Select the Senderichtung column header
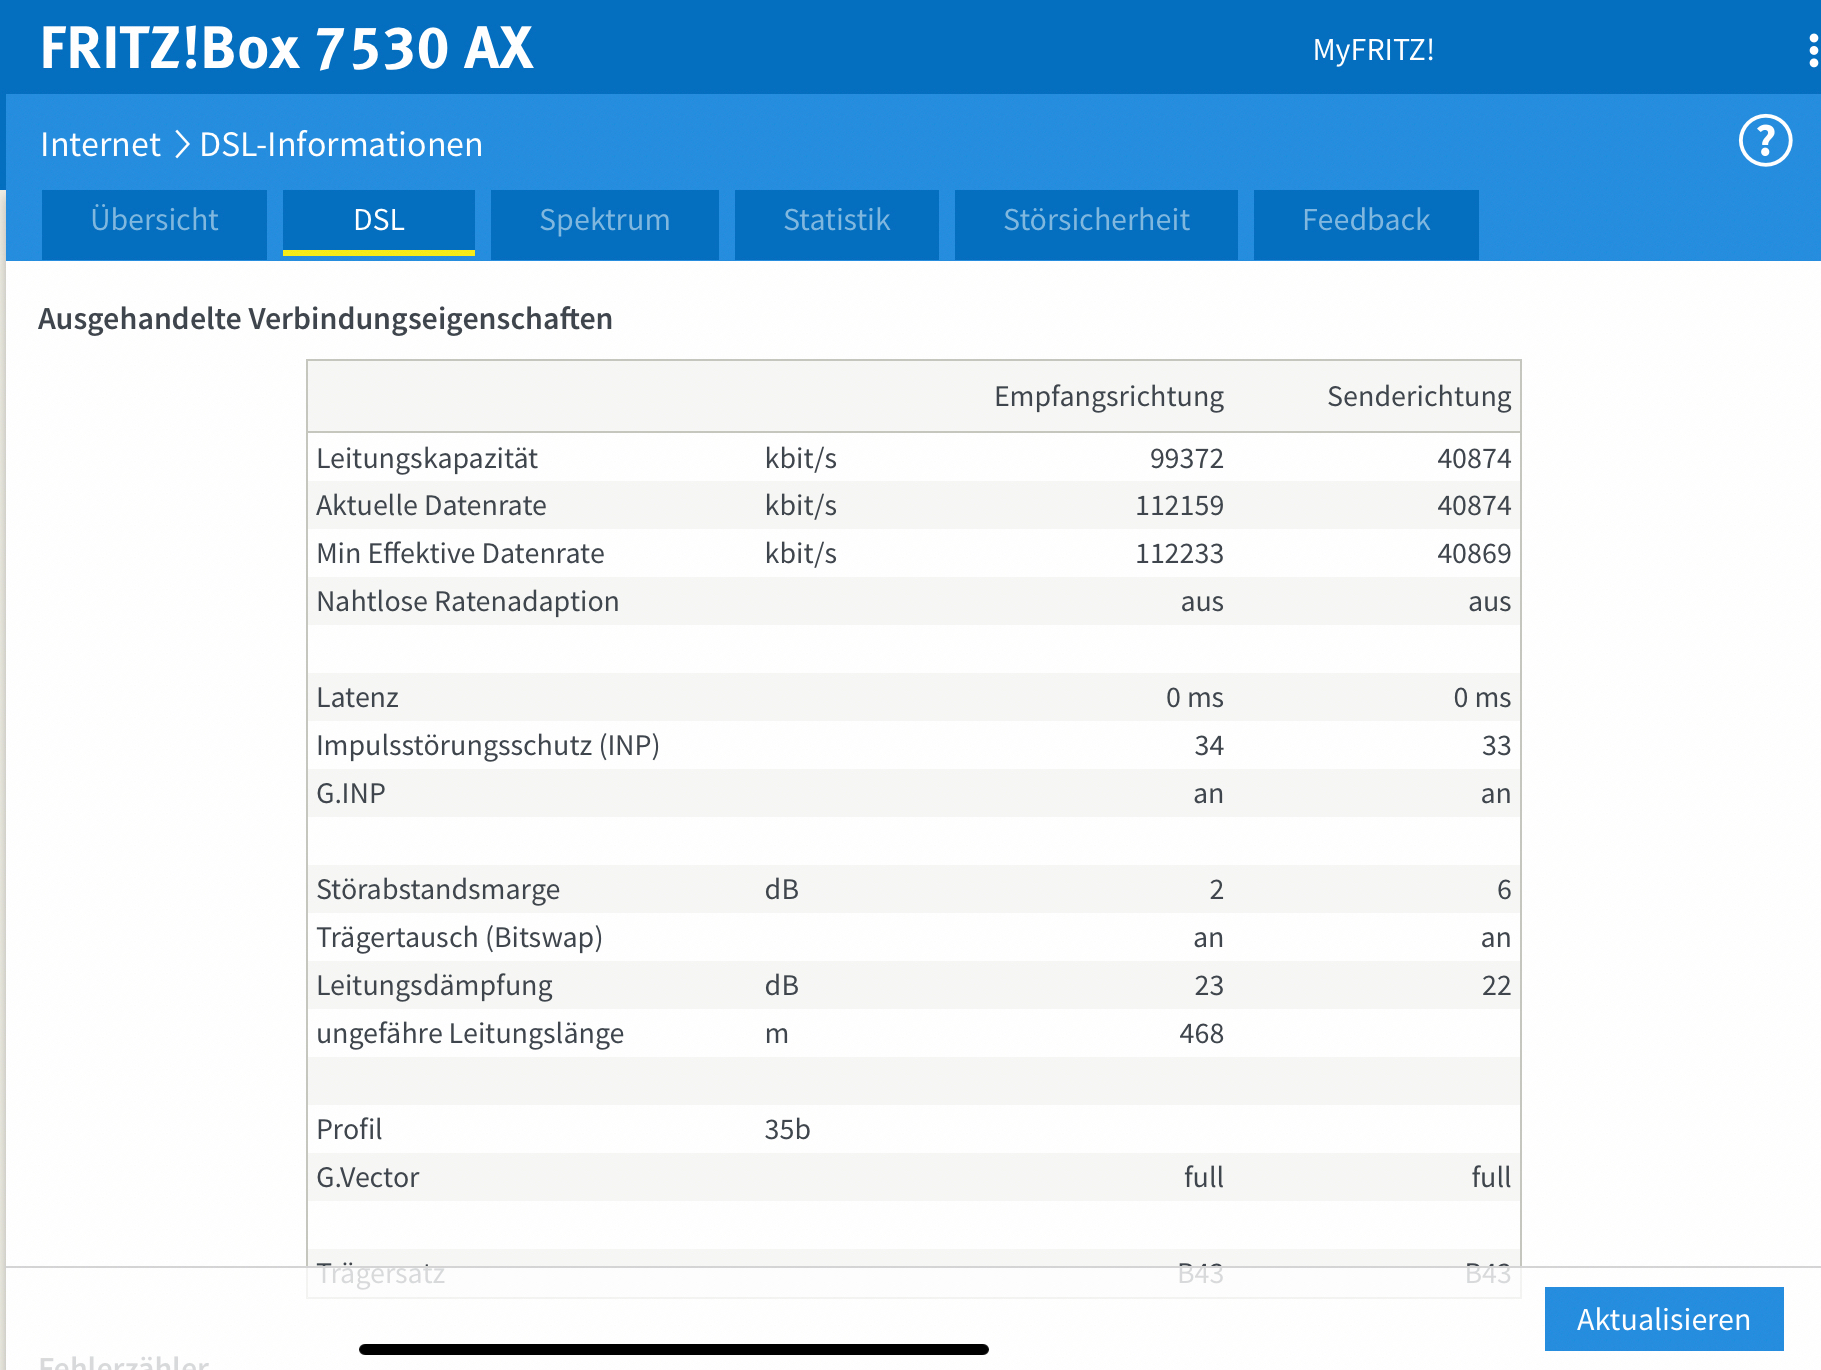1821x1370 pixels. tap(1419, 397)
